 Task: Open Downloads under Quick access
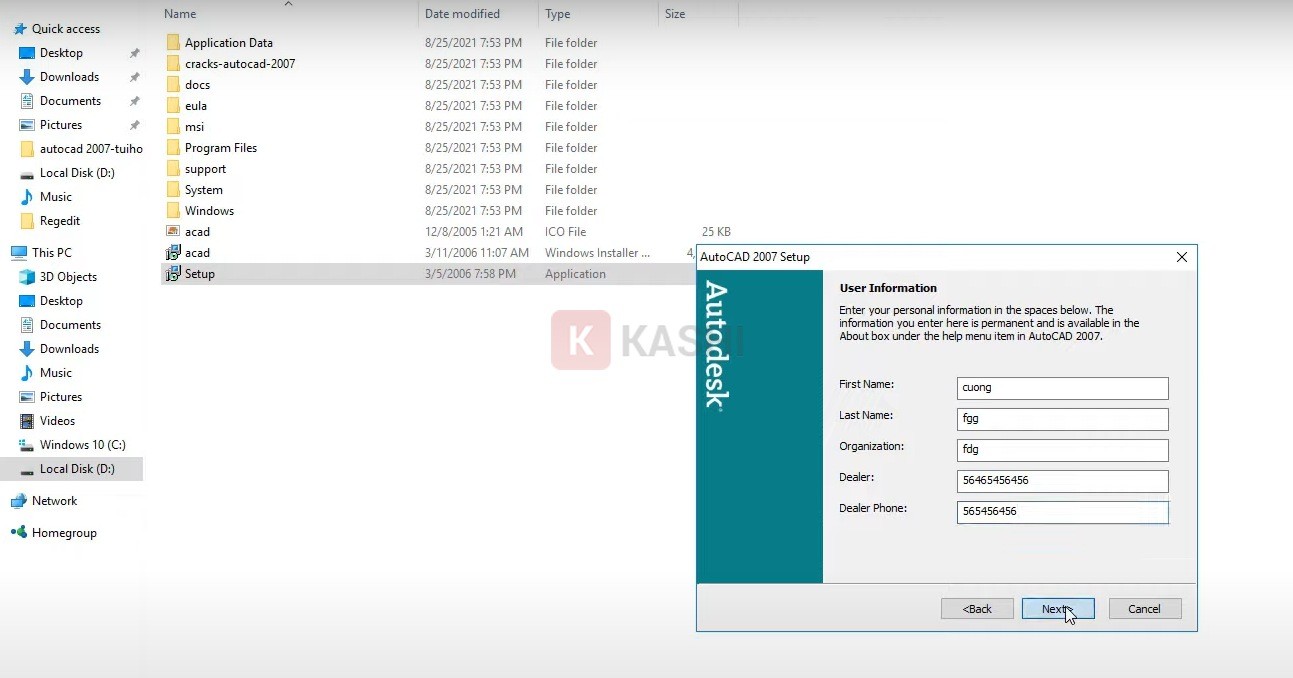point(69,77)
